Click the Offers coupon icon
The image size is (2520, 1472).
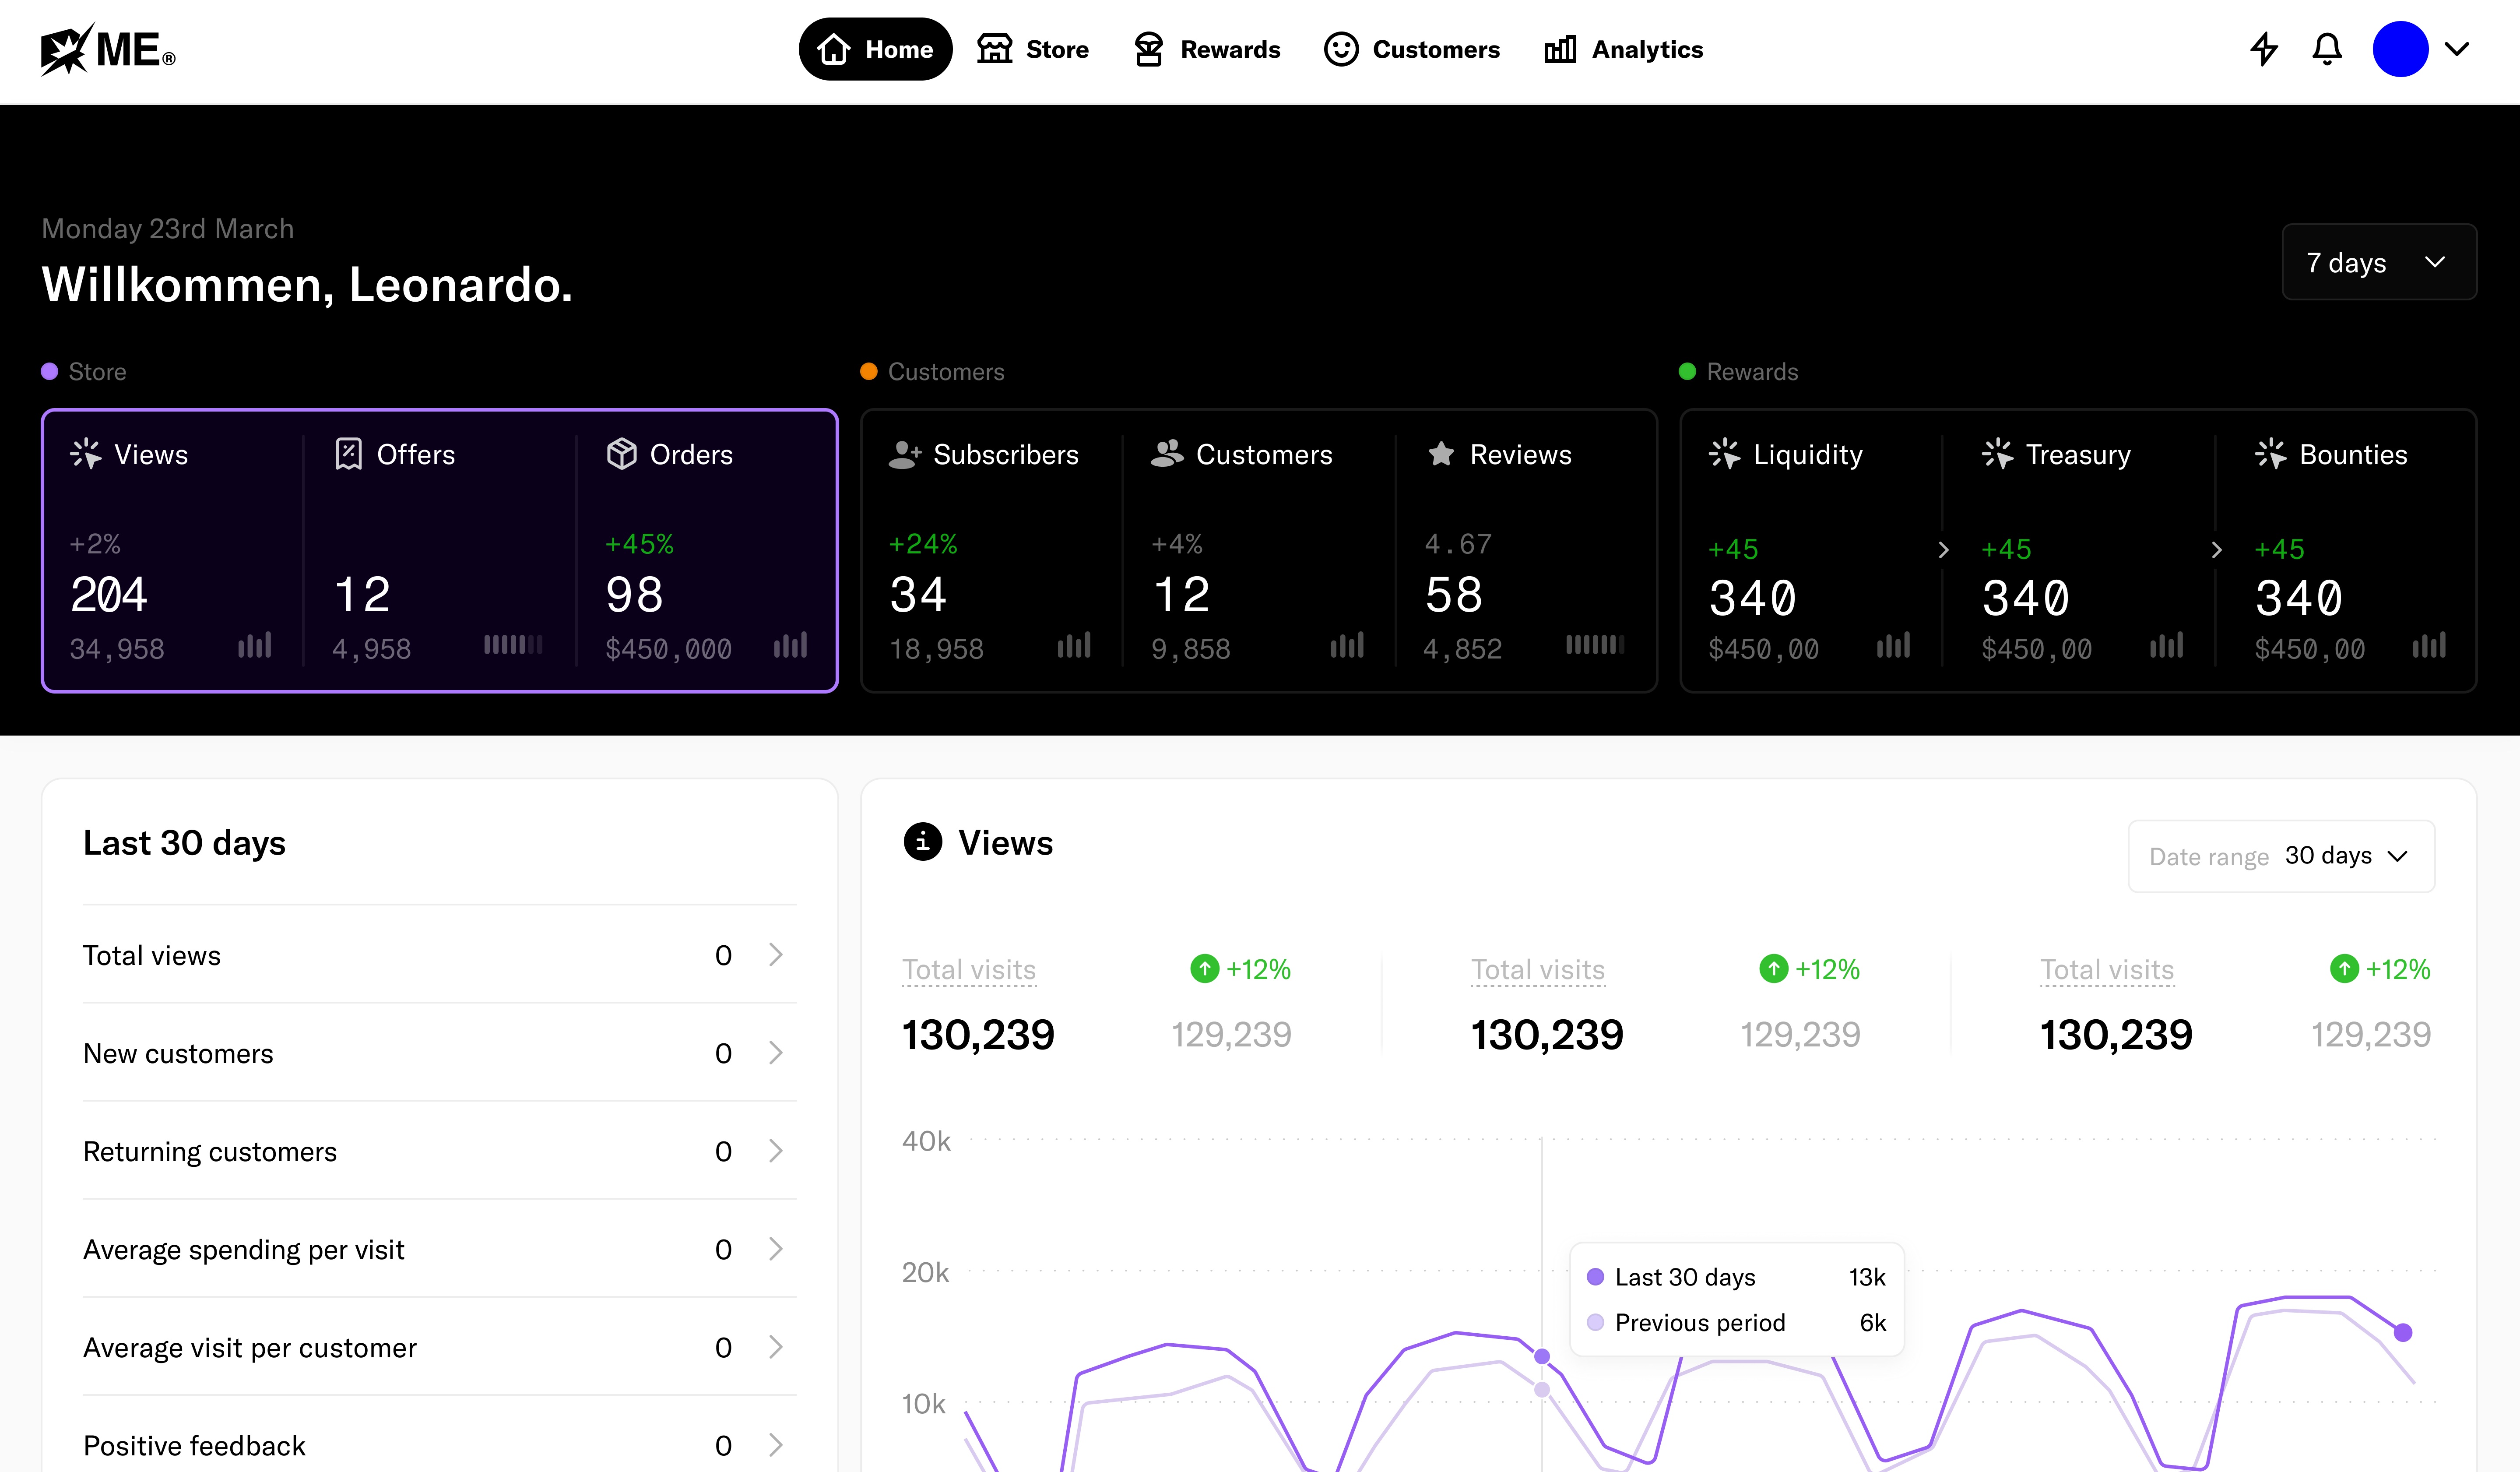348,454
